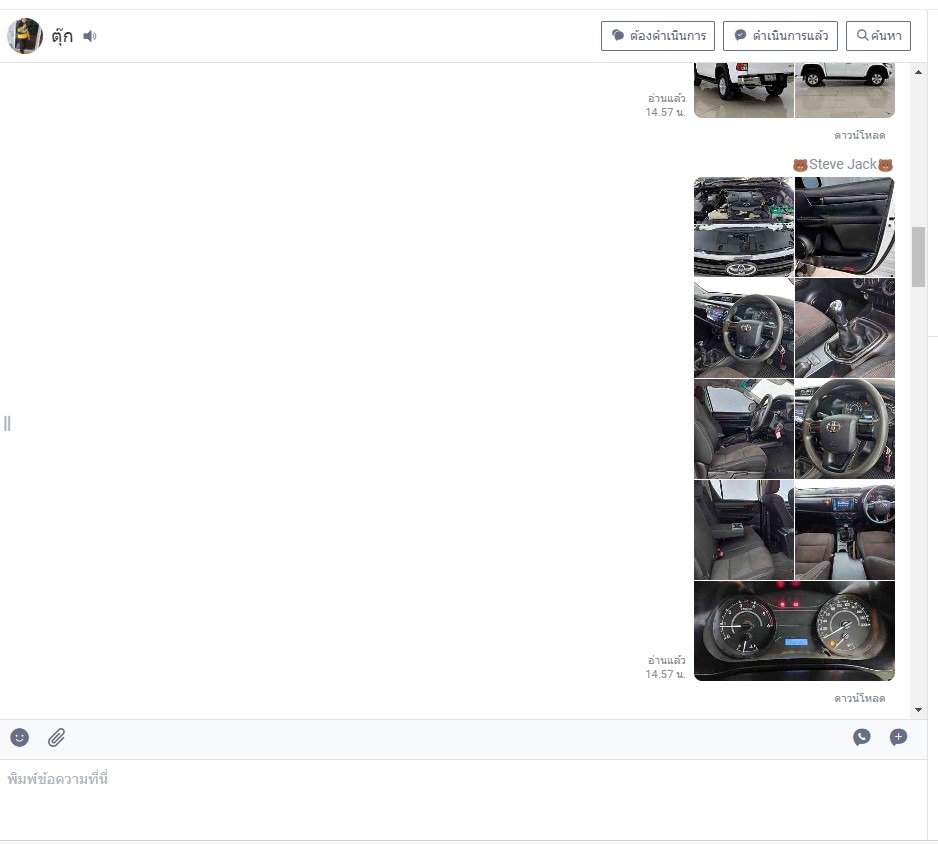938x844 pixels.
Task: Open the front seats side-view photo
Action: (x=744, y=429)
